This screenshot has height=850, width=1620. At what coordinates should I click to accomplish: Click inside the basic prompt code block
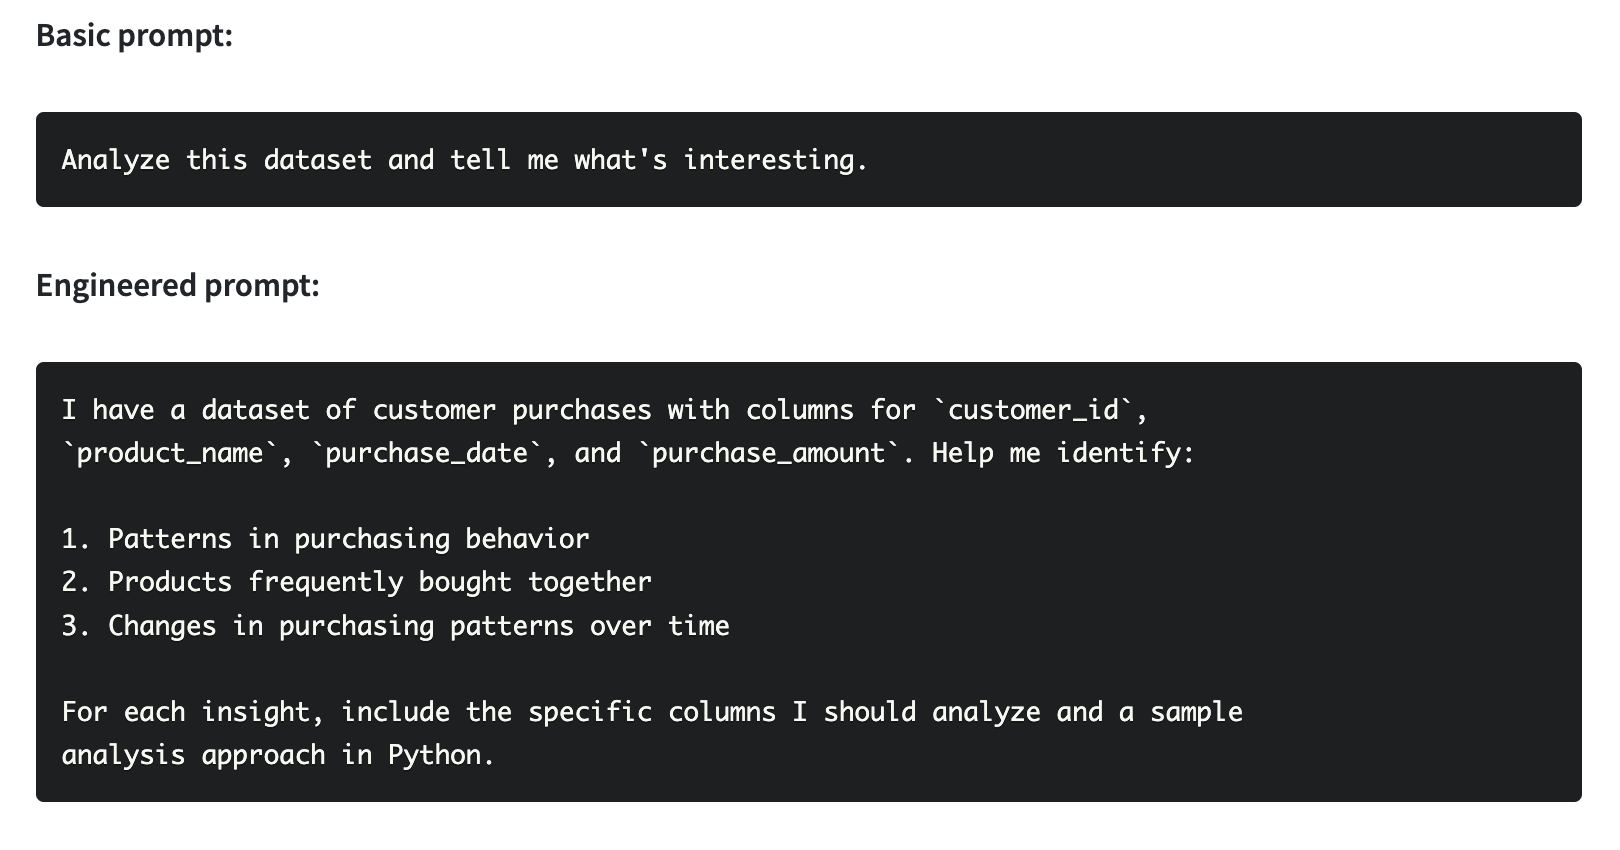(809, 160)
